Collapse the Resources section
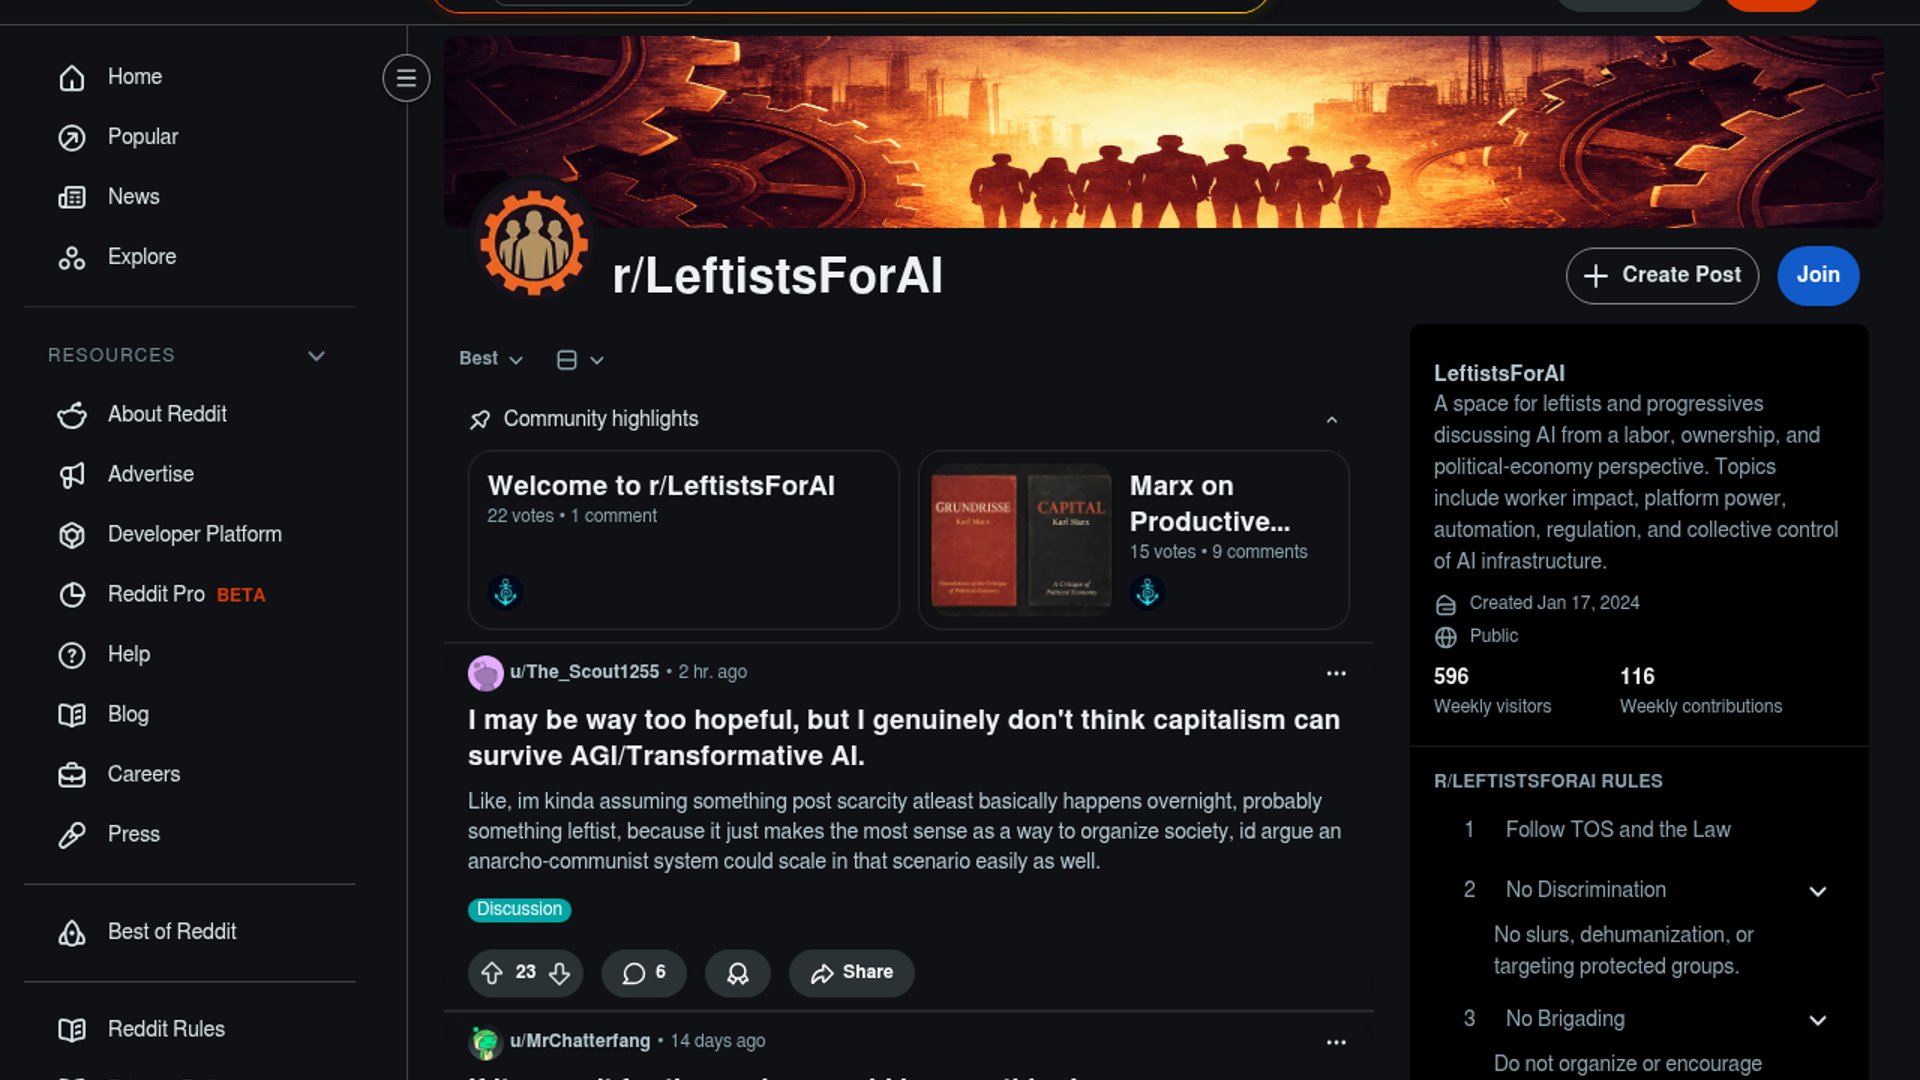Screen dimensions: 1920x1080 click(x=316, y=356)
